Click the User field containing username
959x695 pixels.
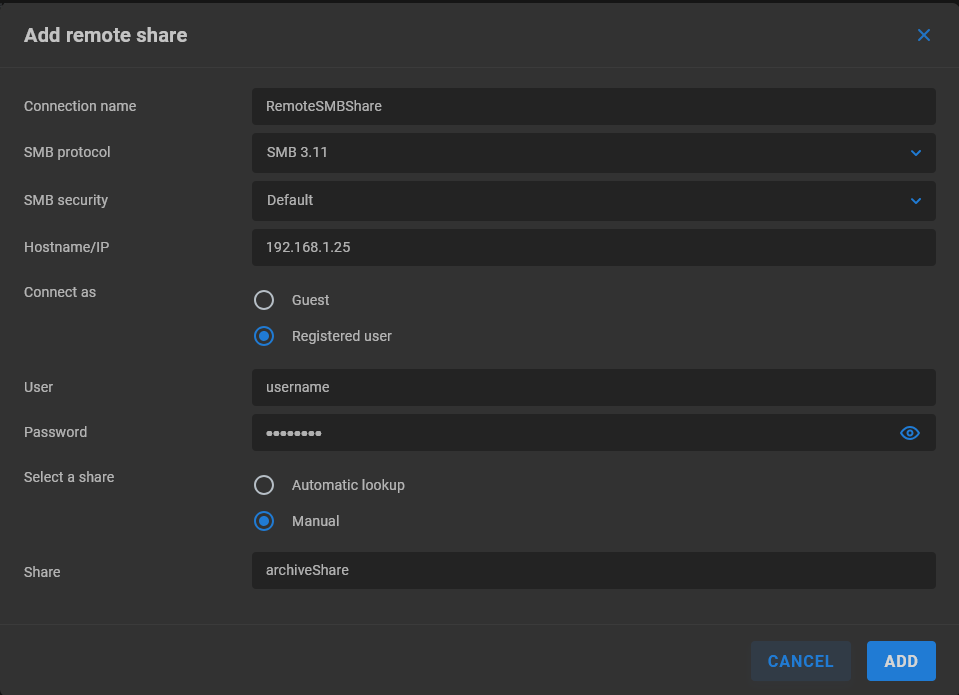coord(593,387)
